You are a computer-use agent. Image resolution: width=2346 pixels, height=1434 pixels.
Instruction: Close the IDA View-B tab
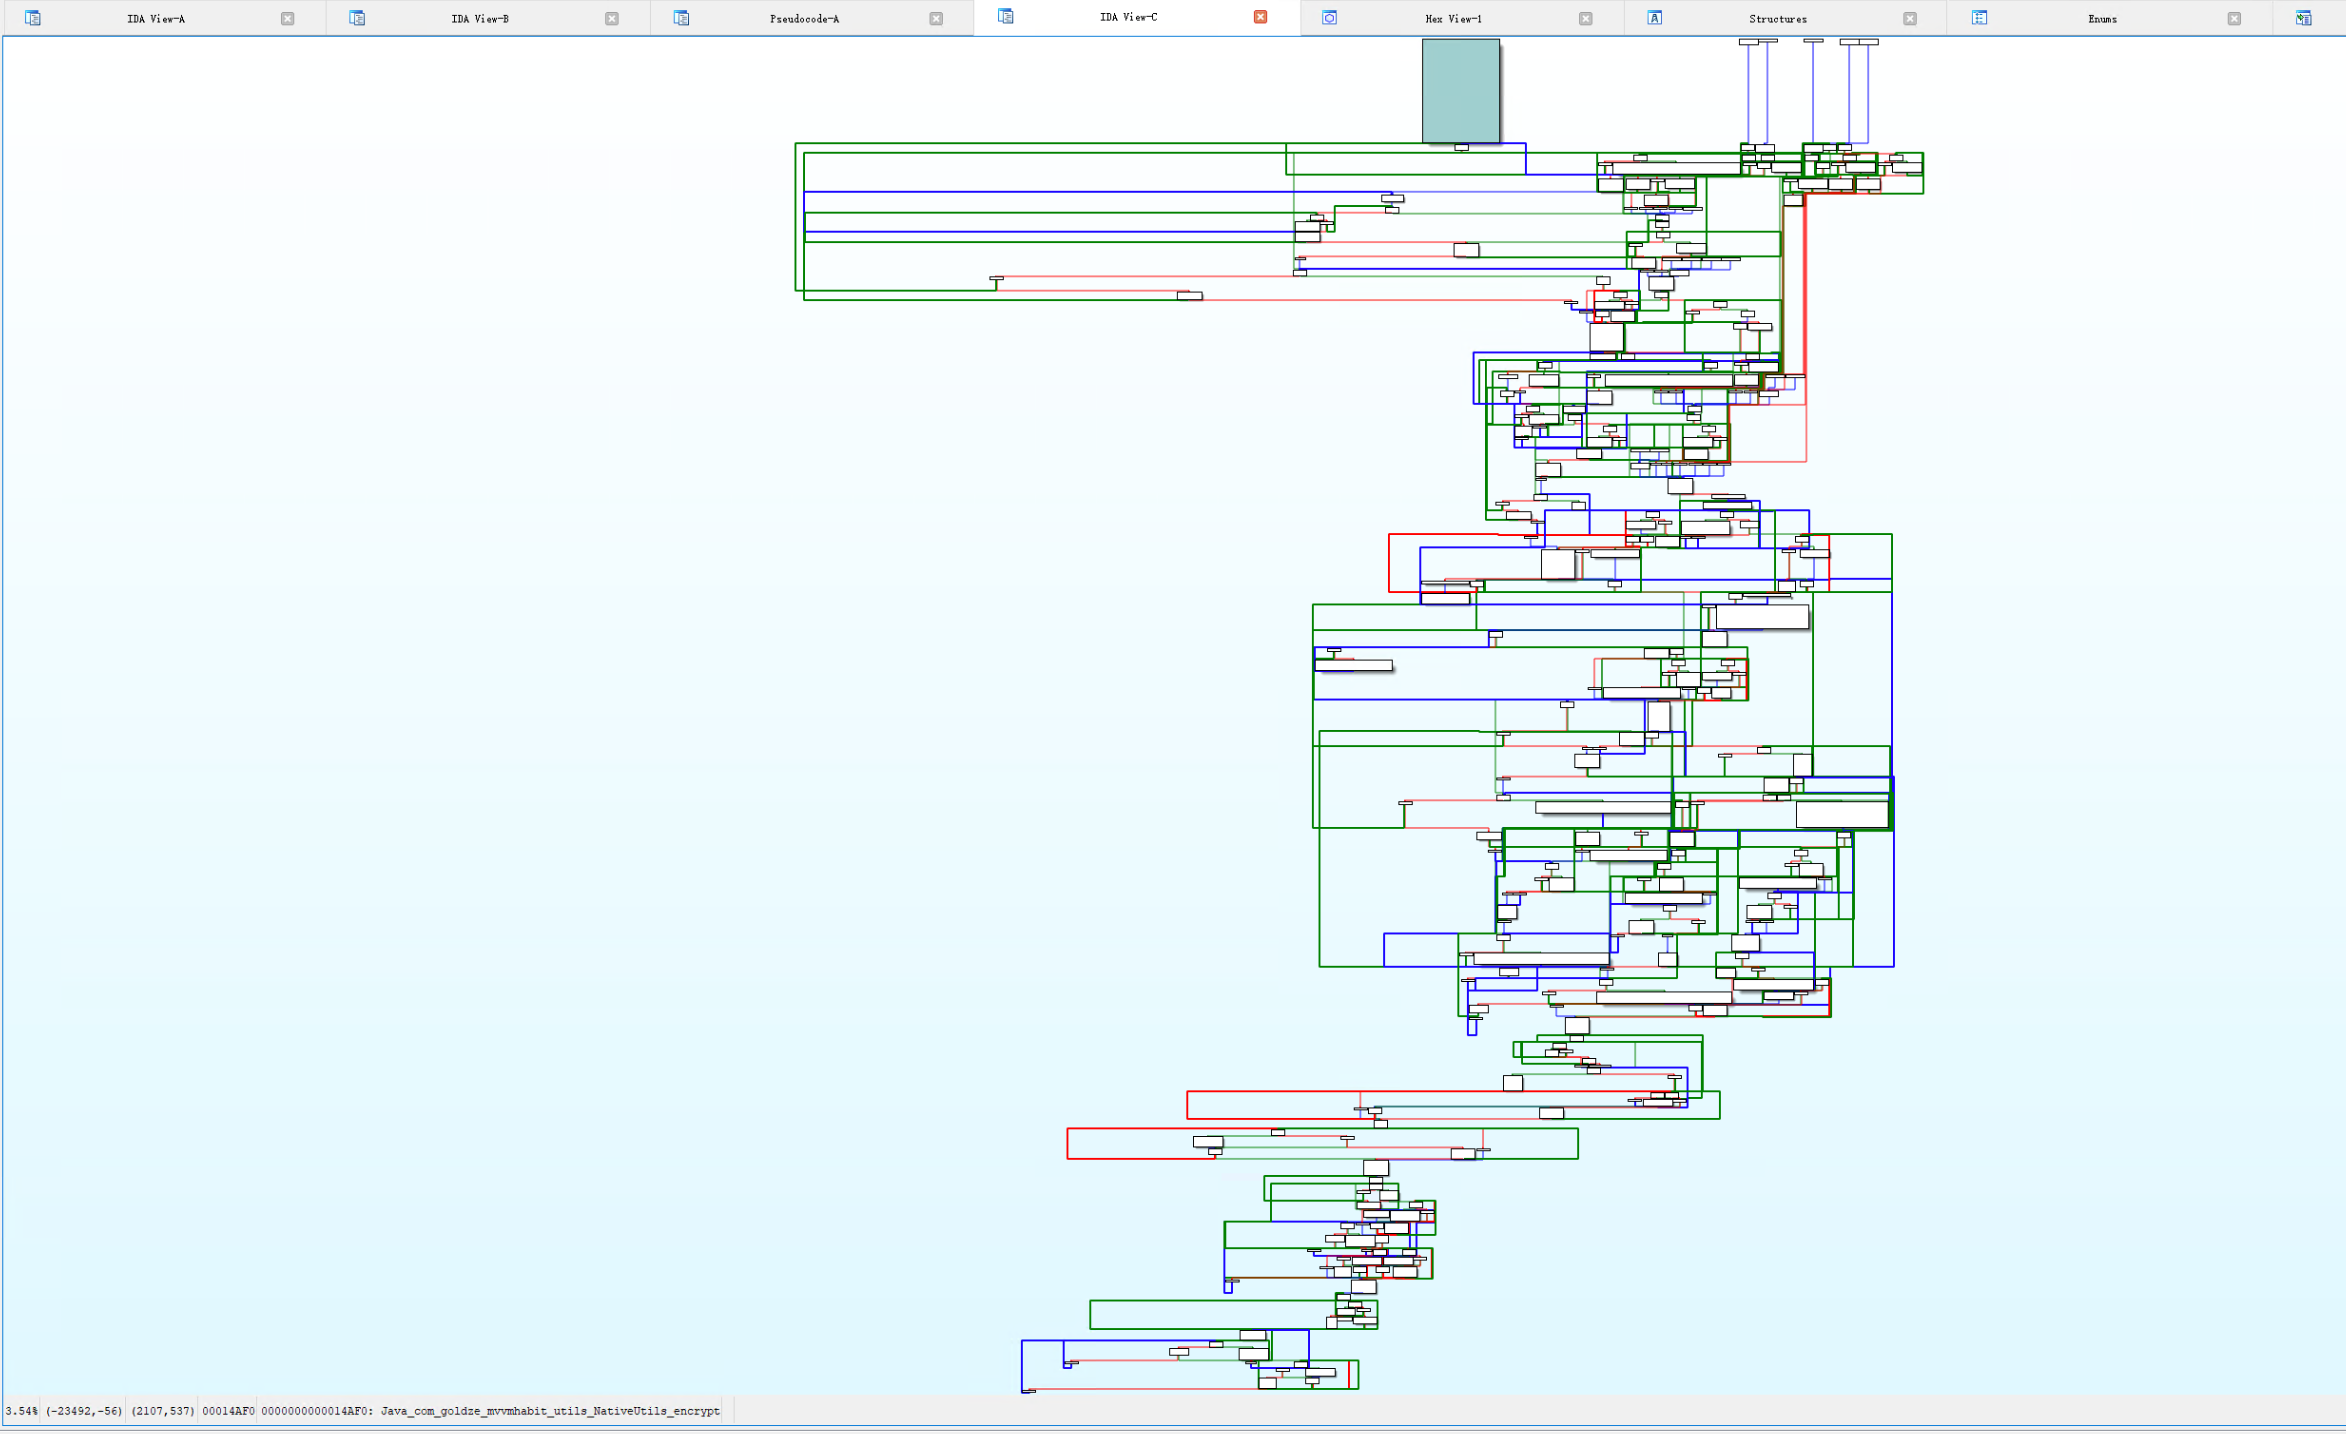(x=612, y=19)
